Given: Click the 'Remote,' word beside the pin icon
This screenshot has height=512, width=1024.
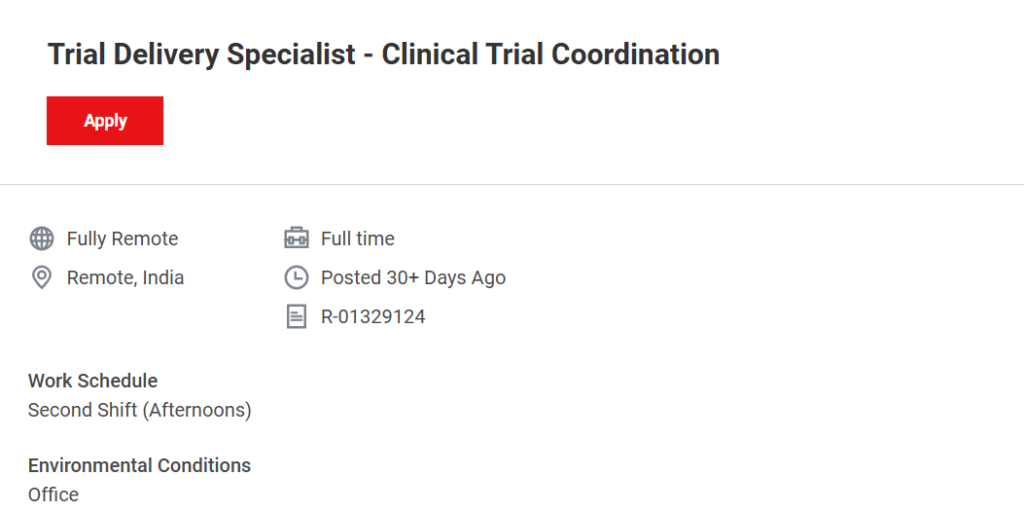Looking at the screenshot, I should tap(102, 277).
